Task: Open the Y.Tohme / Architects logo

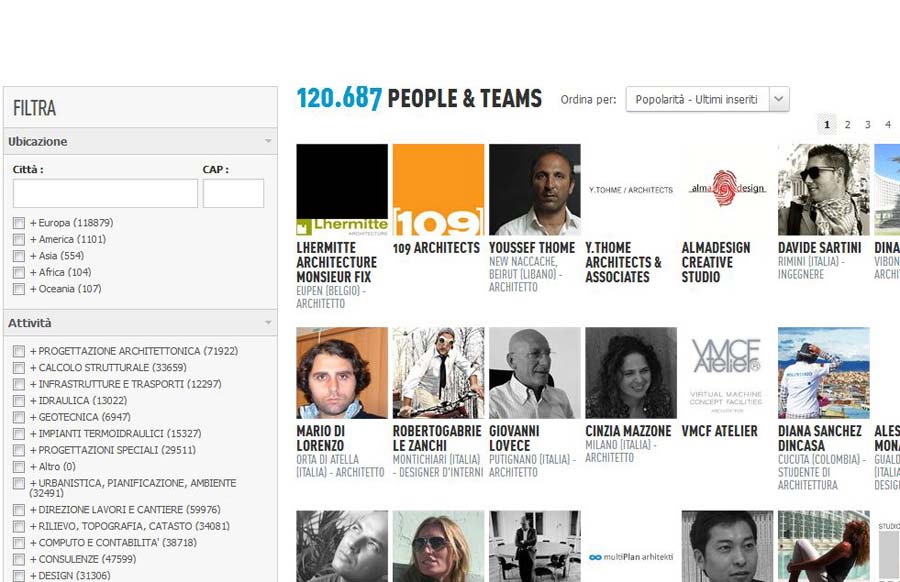Action: (x=631, y=189)
